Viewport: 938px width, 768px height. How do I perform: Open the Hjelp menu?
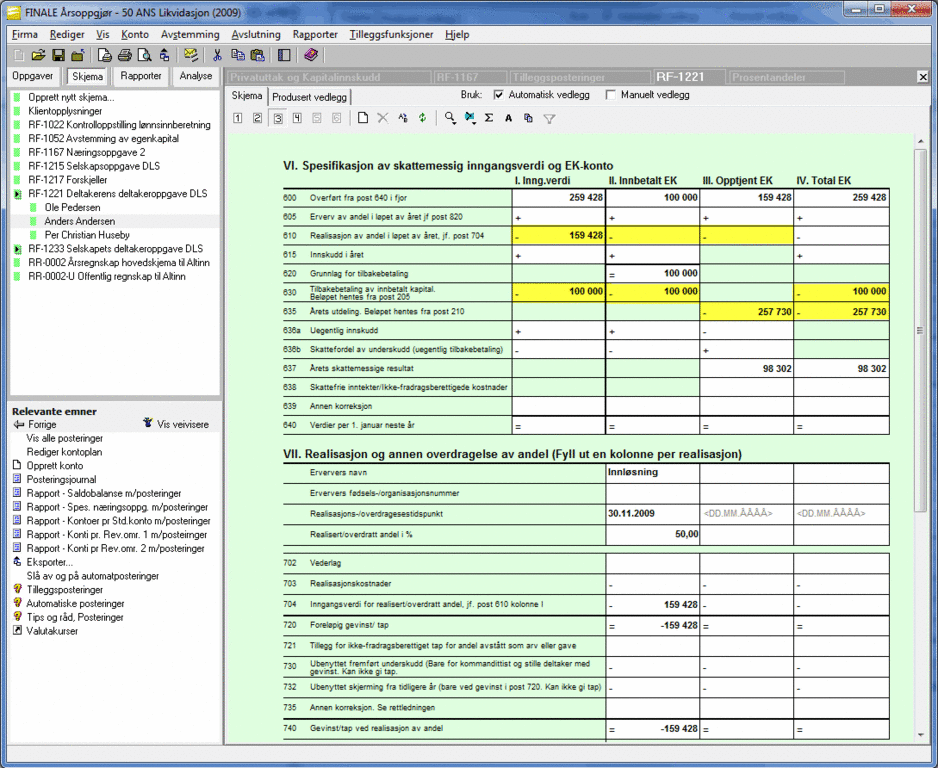457,34
